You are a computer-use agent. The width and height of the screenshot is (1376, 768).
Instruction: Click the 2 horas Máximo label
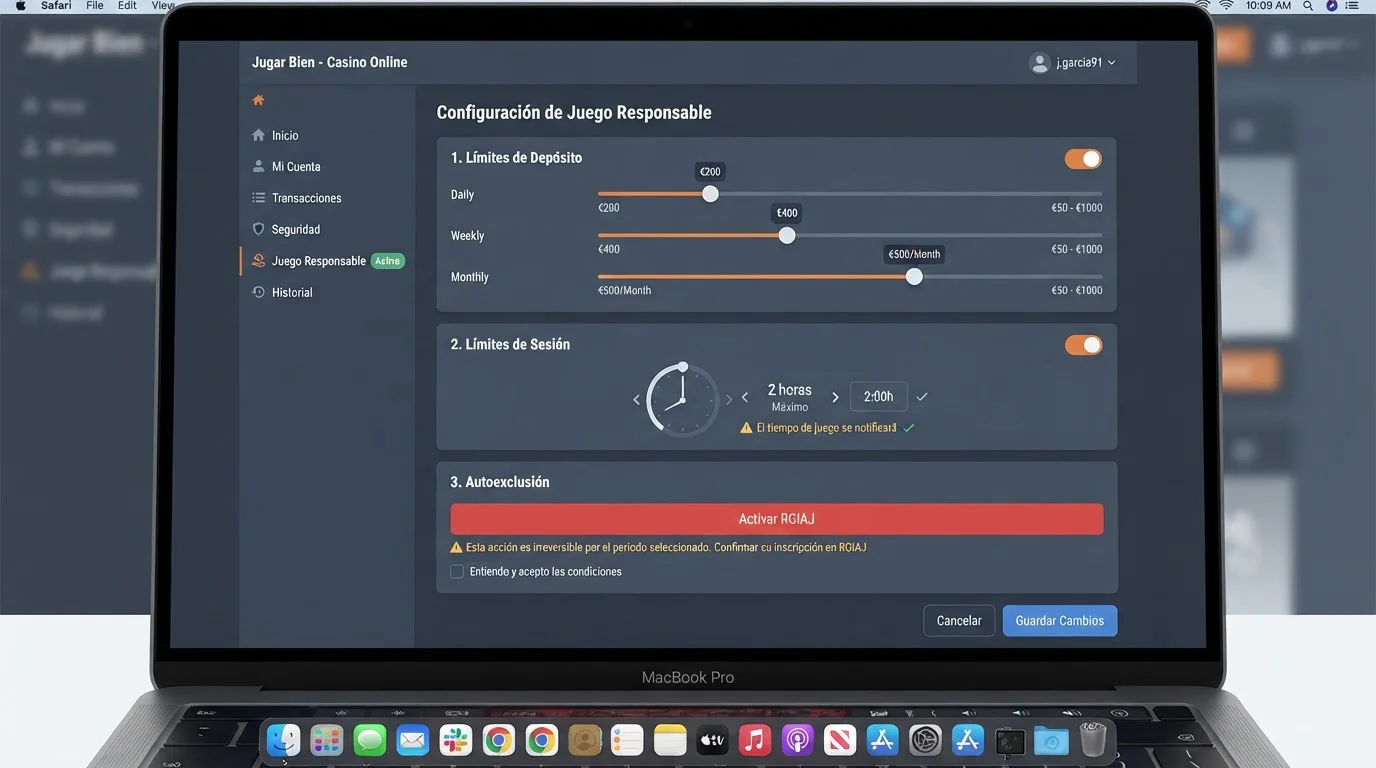(790, 397)
